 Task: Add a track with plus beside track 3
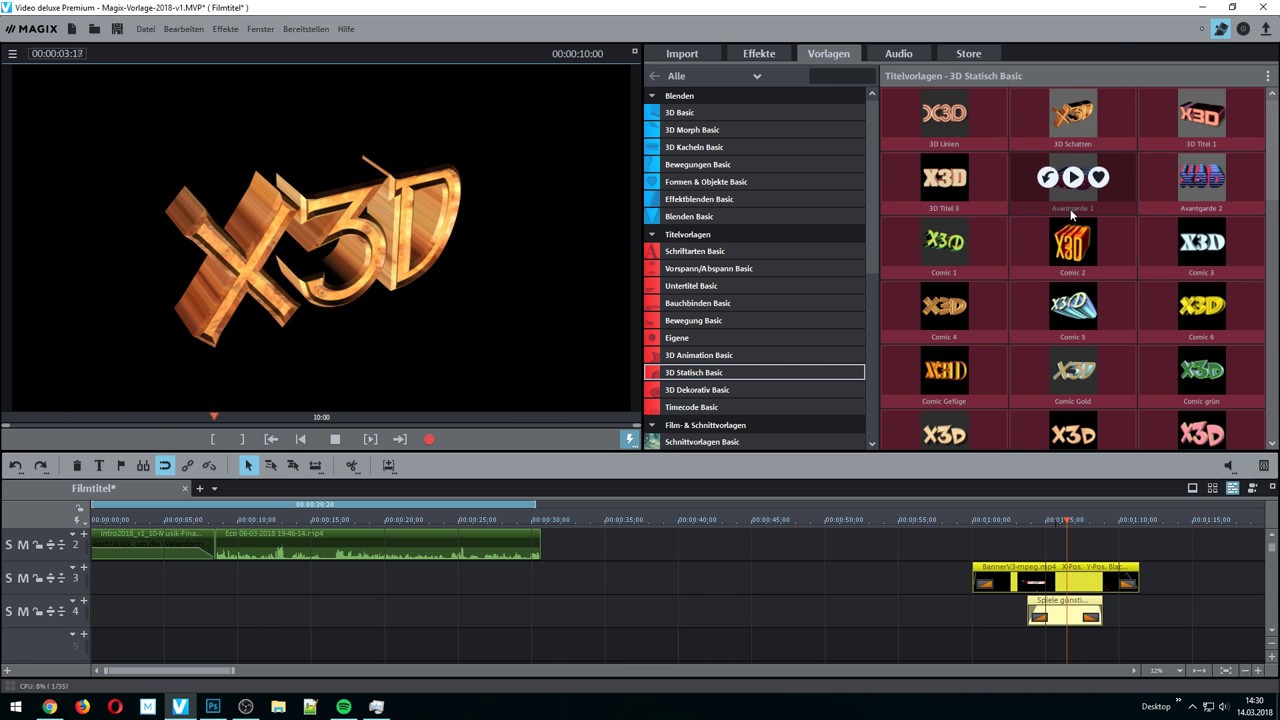pos(84,568)
